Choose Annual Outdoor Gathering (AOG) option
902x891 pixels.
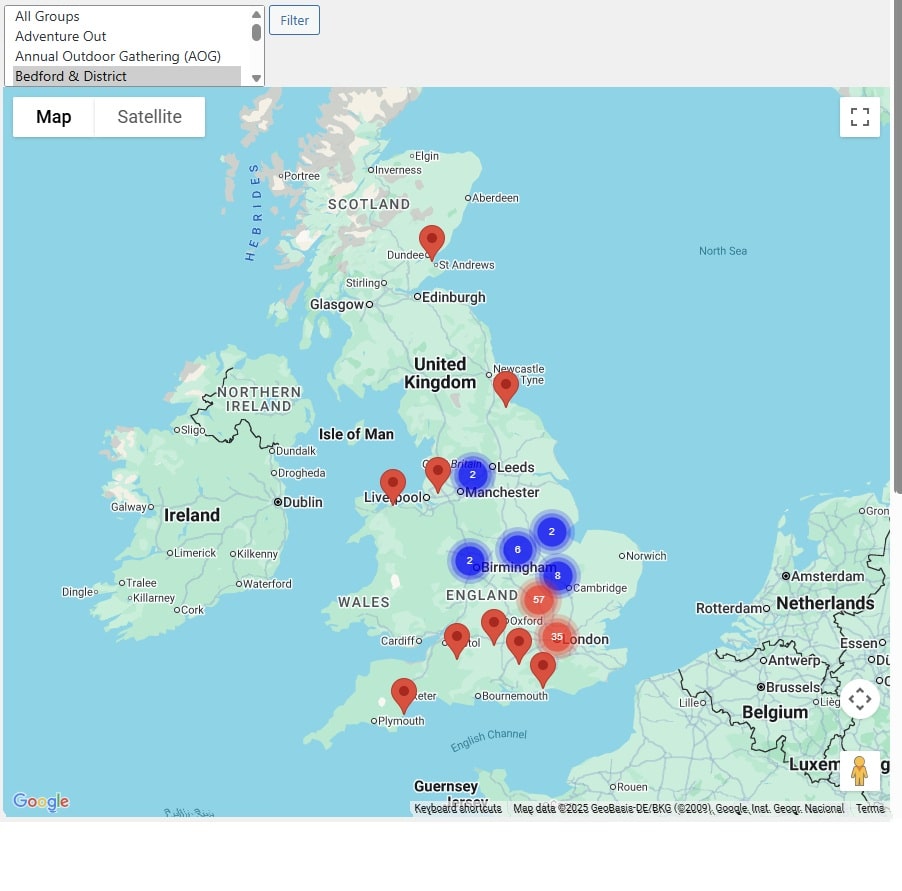117,56
